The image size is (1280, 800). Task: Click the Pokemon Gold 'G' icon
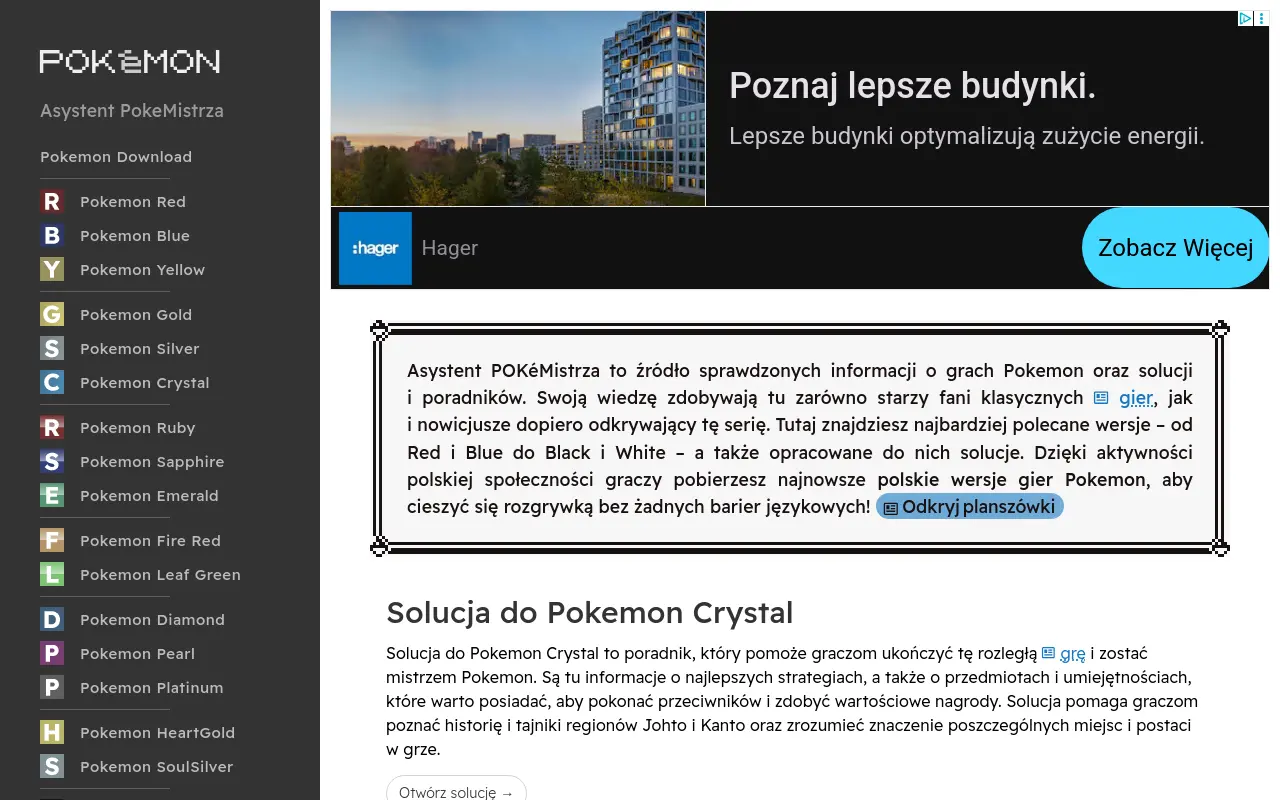(x=52, y=315)
